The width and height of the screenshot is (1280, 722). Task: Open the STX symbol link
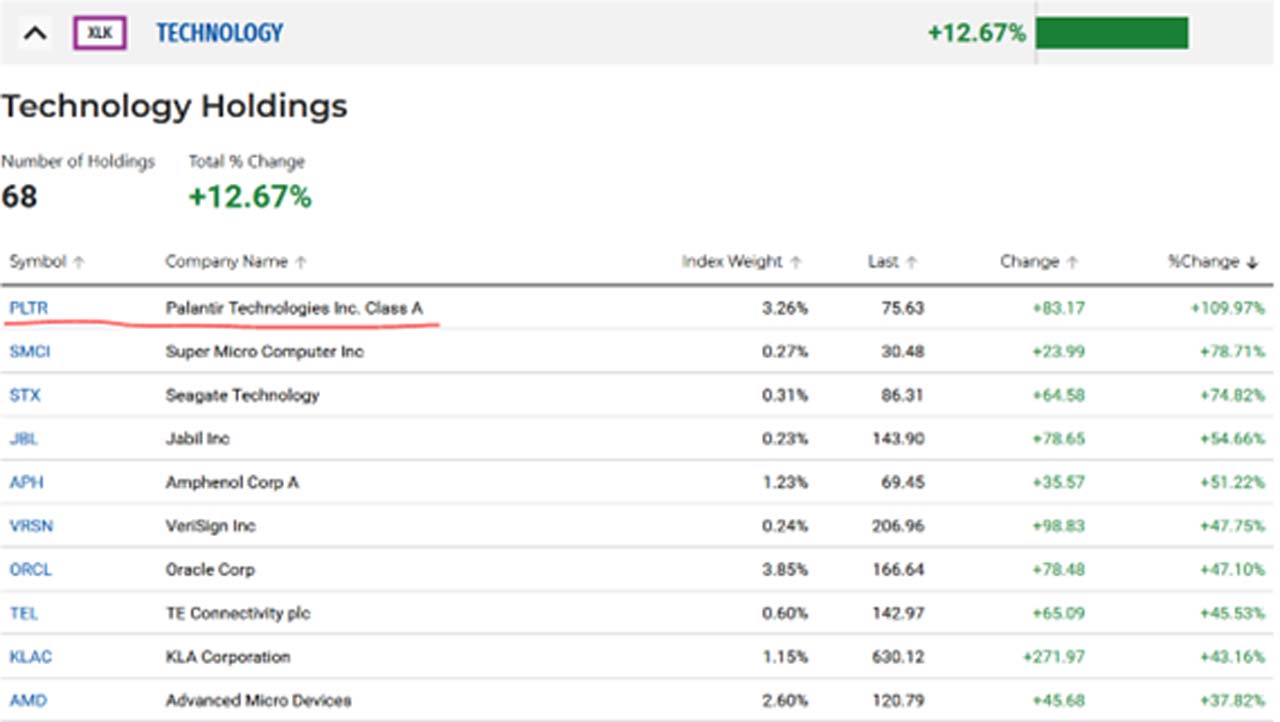[25, 395]
